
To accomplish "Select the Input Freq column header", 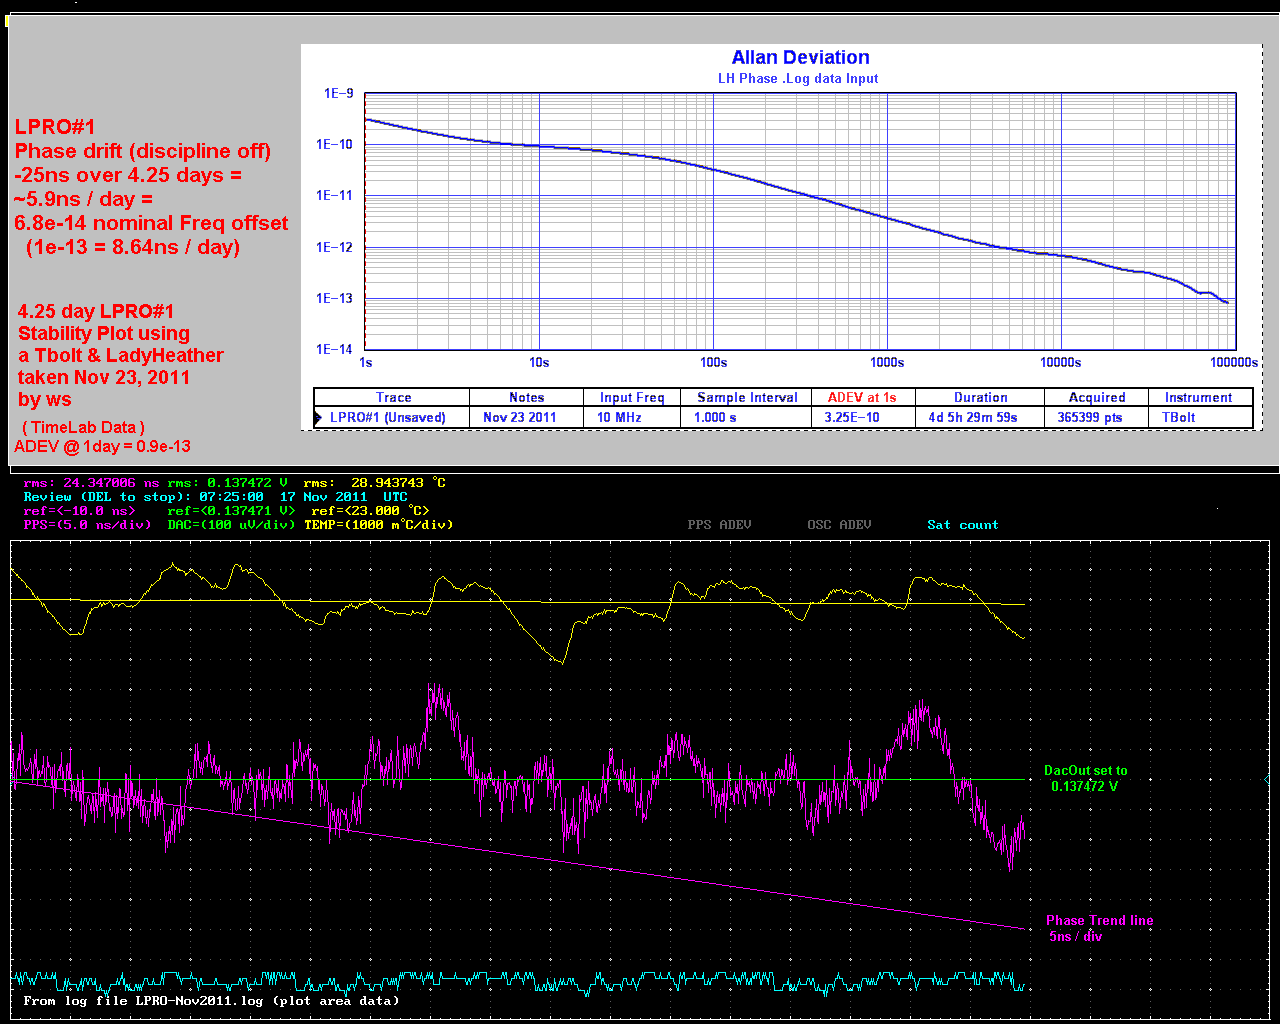I will click(x=631, y=398).
